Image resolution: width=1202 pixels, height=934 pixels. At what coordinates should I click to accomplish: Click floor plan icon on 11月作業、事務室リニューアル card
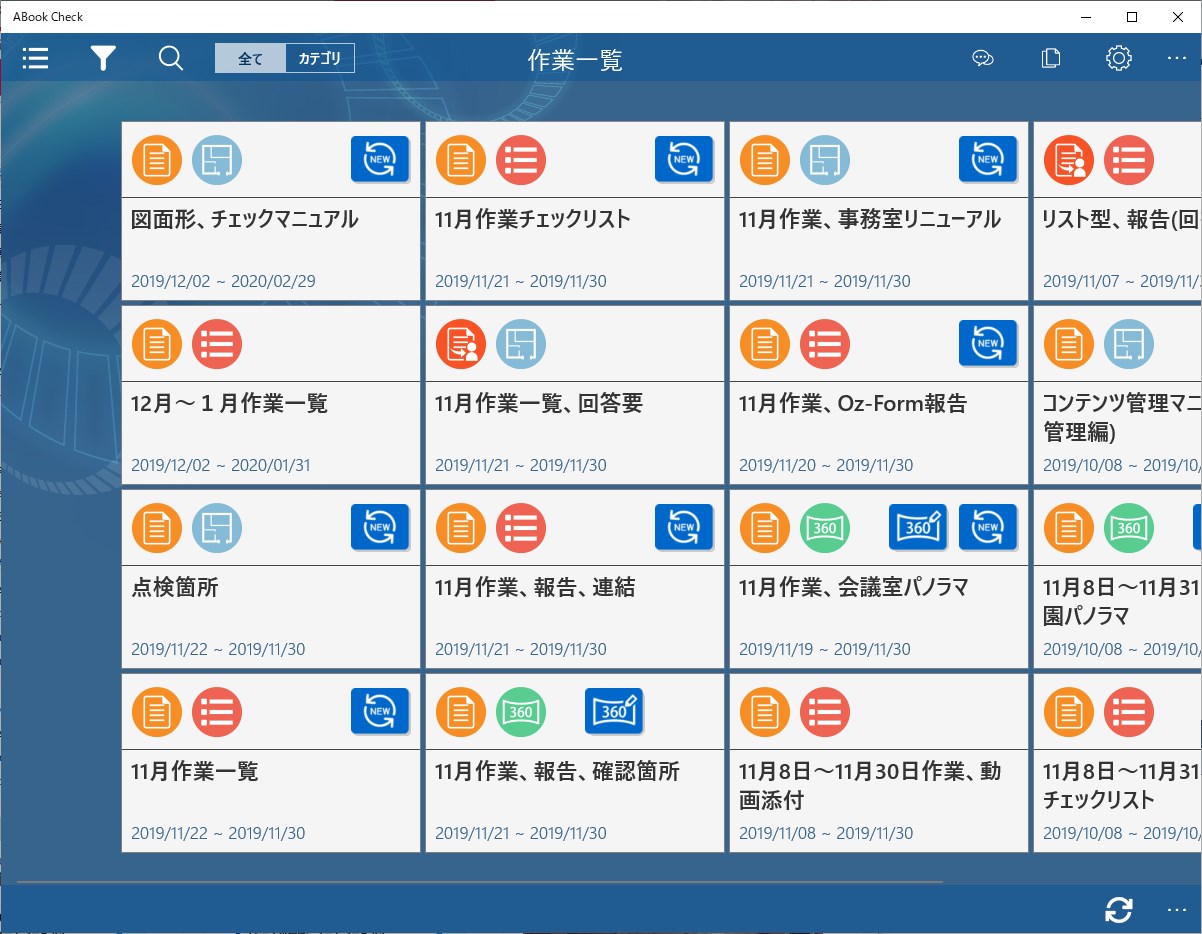[825, 160]
